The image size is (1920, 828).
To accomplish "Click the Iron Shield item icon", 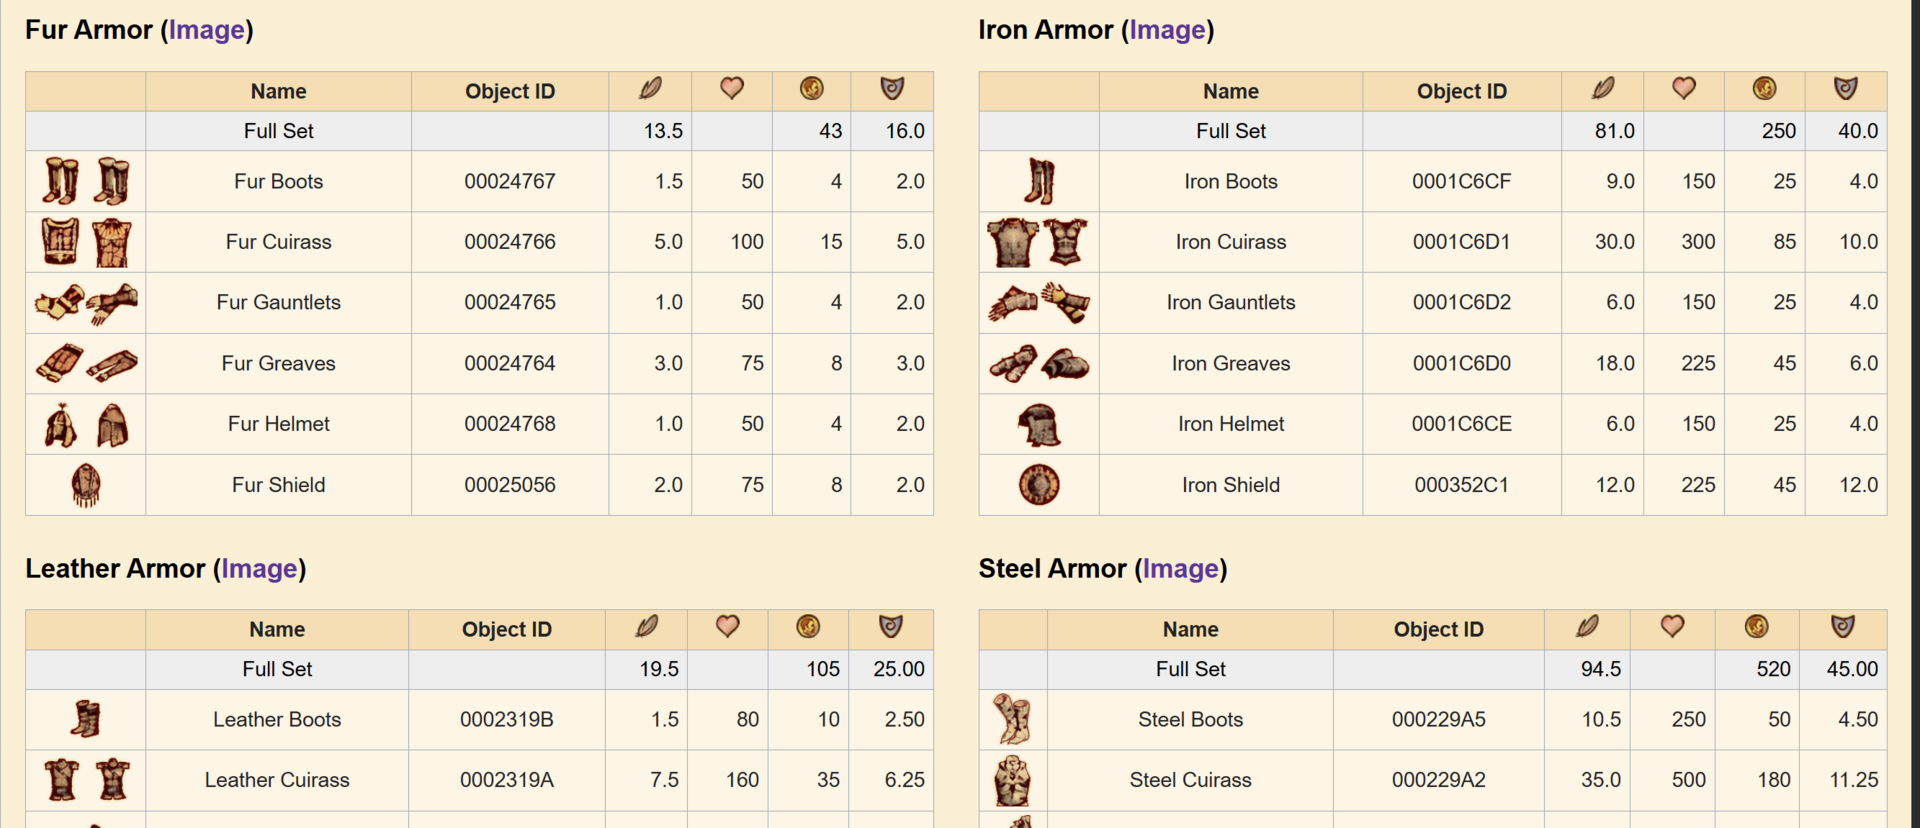I will [x=1039, y=485].
